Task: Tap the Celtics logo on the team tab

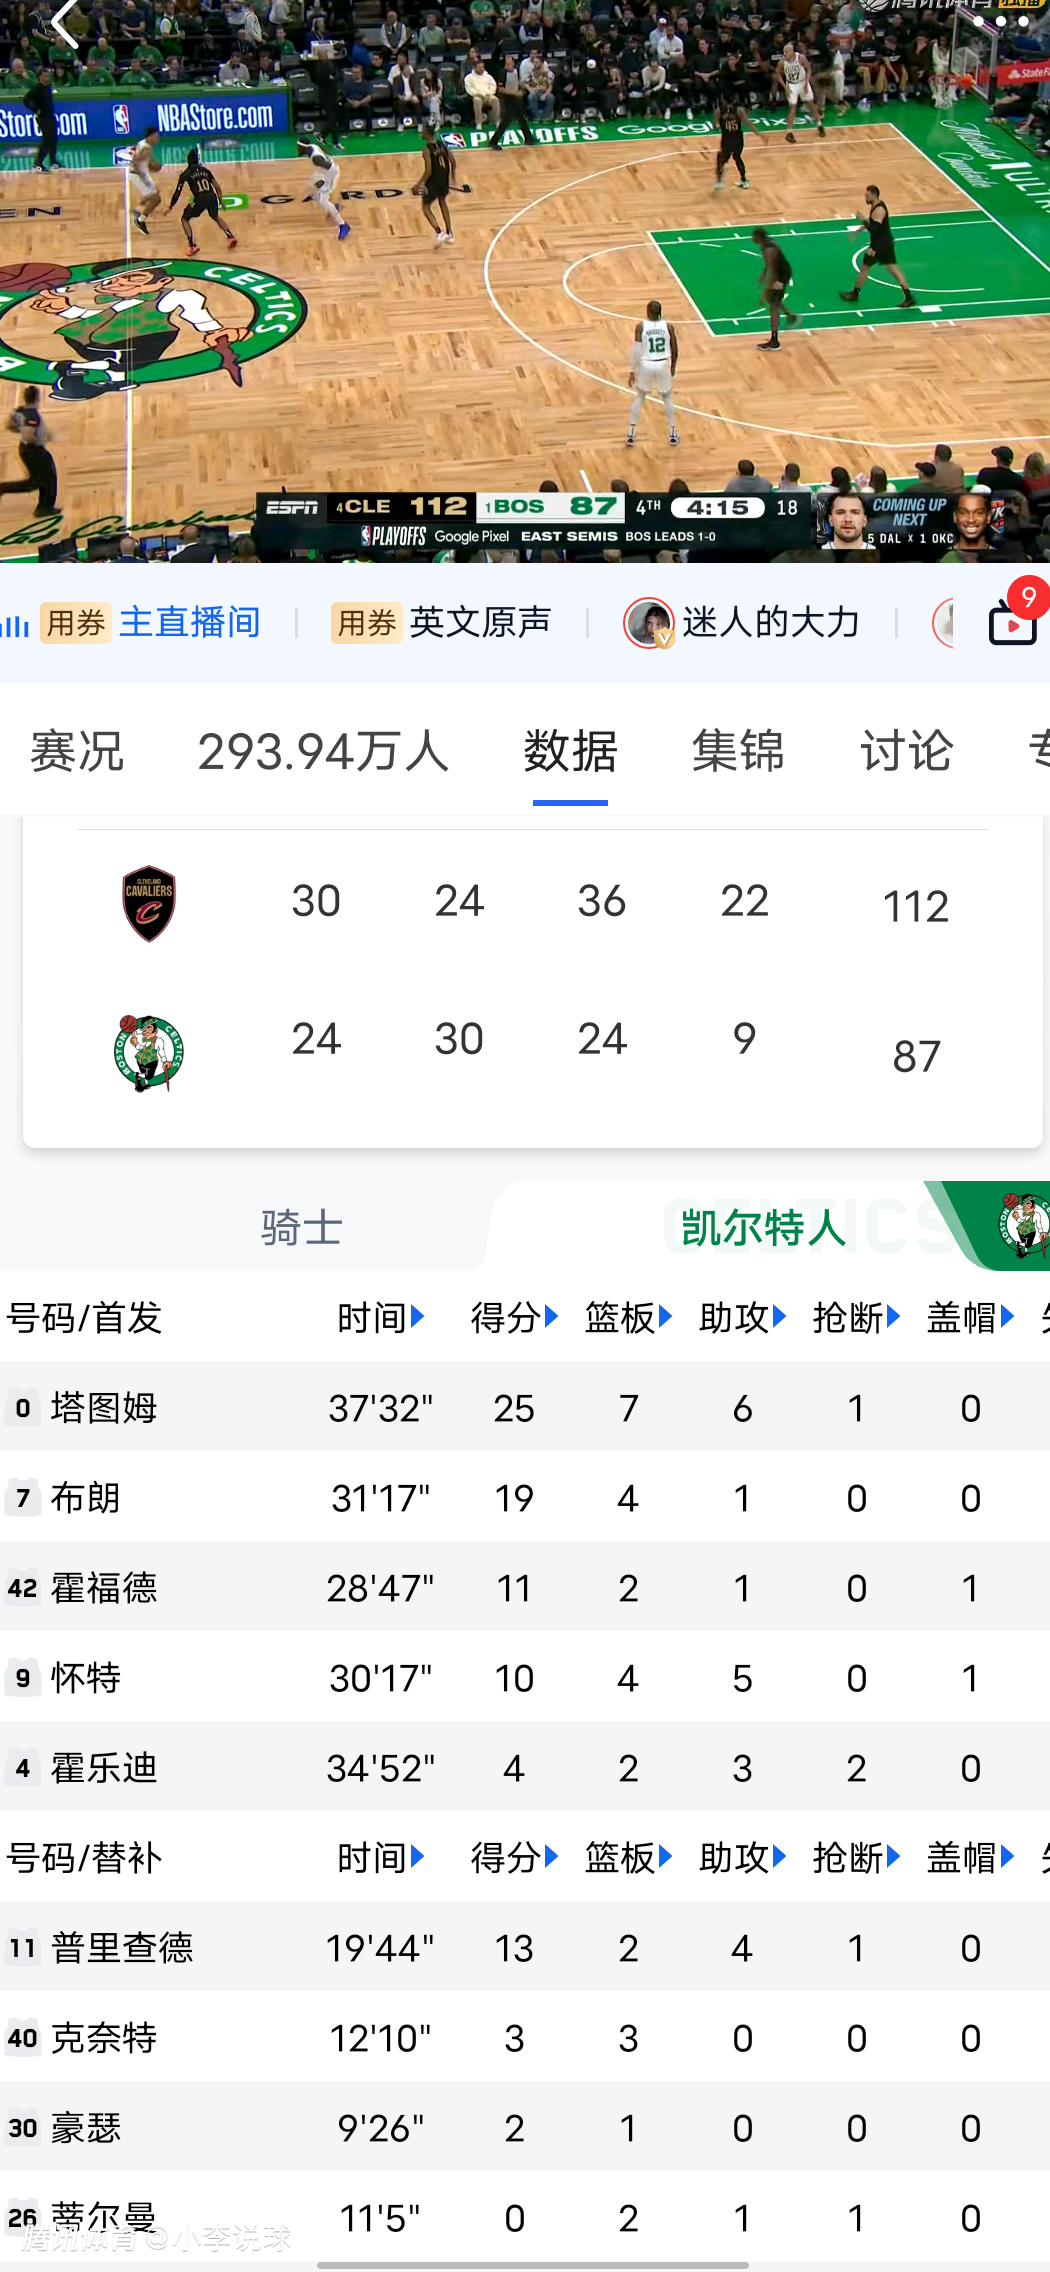Action: click(x=1023, y=1224)
